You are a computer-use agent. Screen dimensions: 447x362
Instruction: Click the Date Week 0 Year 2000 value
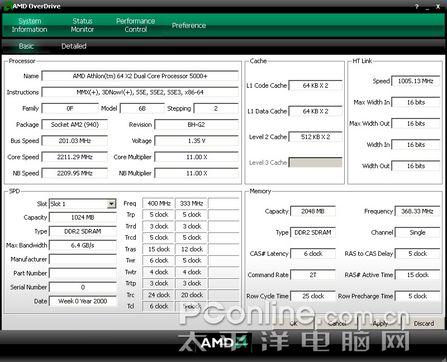(83, 301)
